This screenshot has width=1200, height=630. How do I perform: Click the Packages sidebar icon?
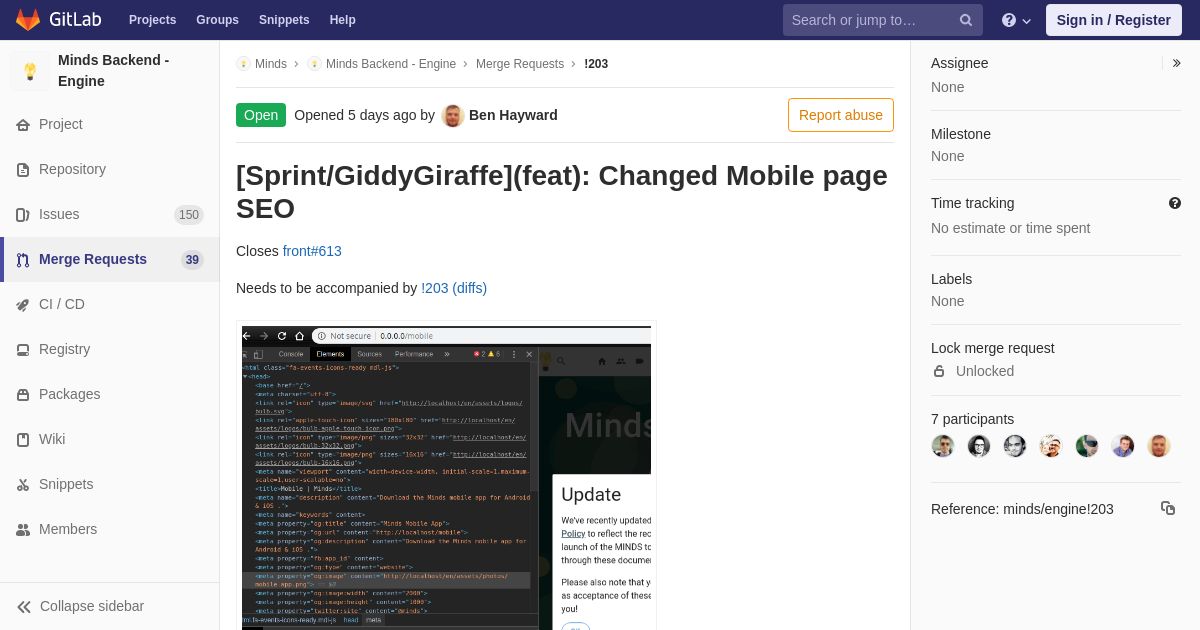pos(23,395)
